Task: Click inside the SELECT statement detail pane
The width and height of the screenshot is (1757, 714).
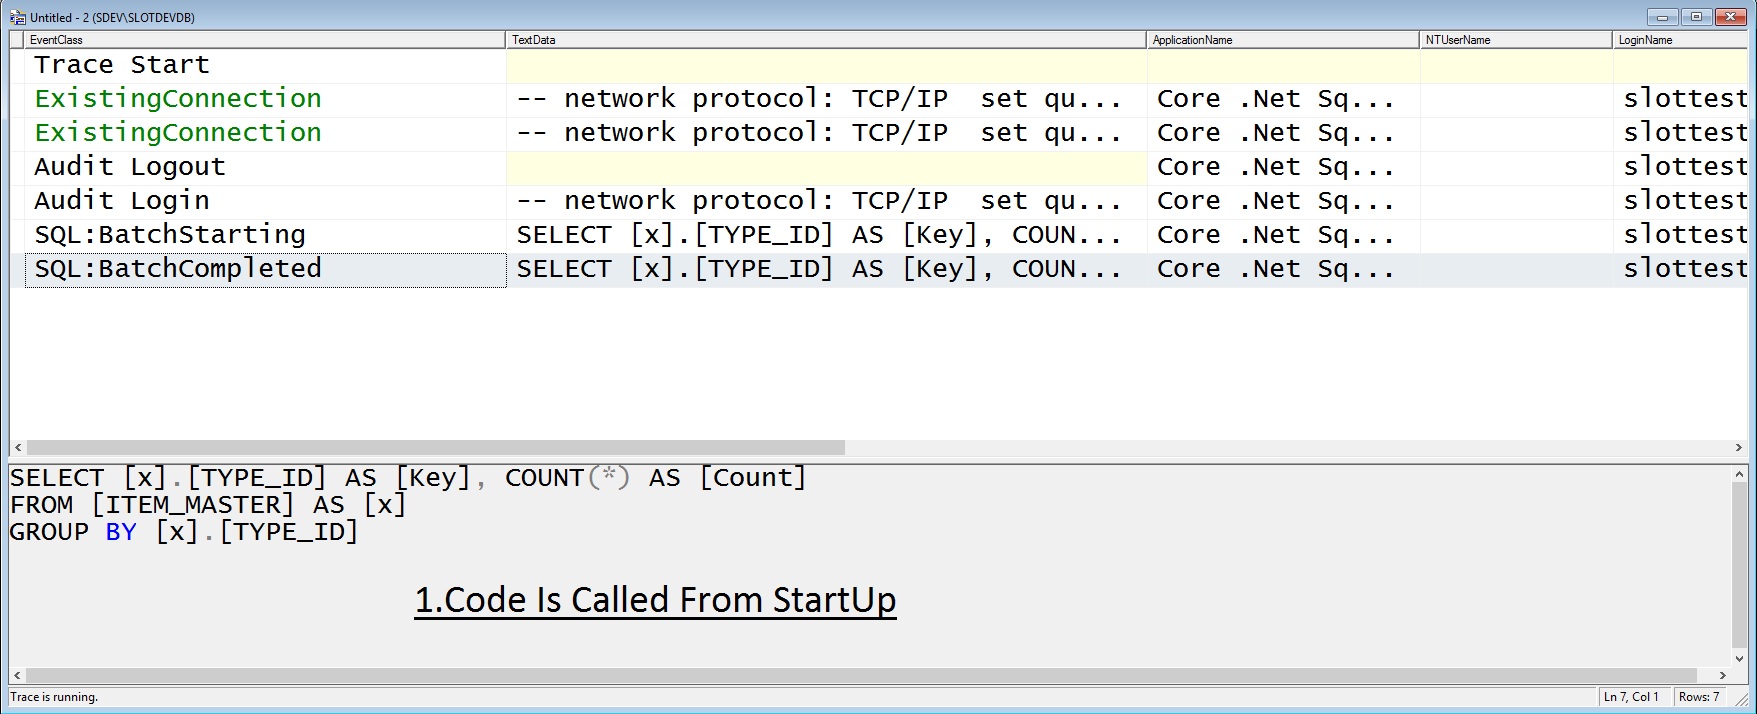Action: click(400, 505)
